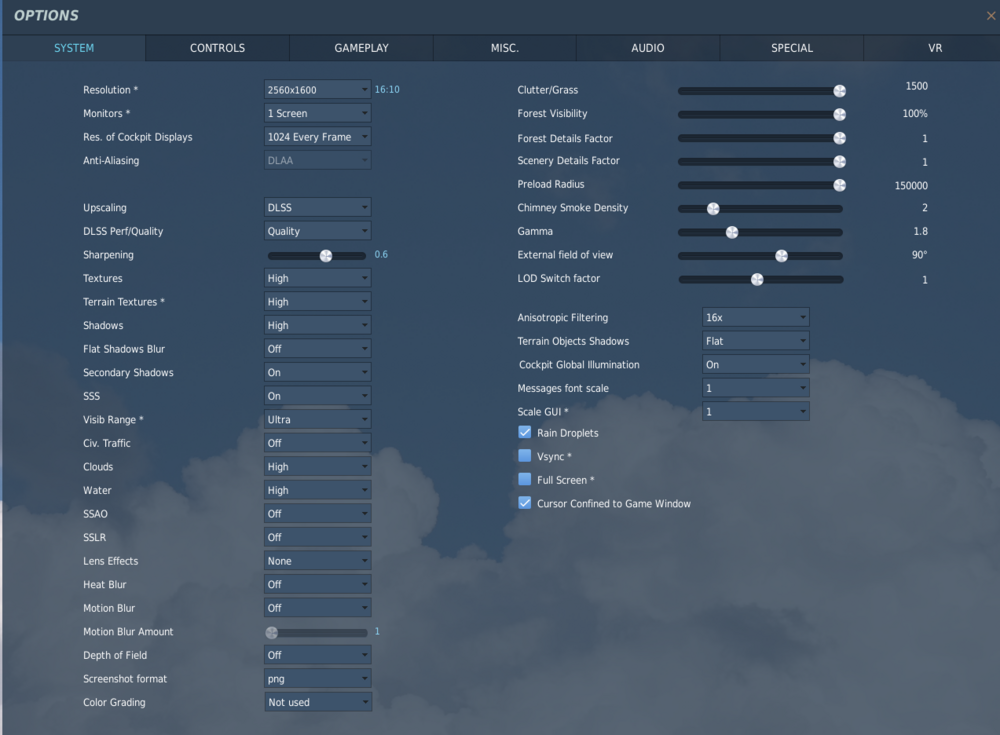Viewport: 1000px width, 735px height.
Task: Open the GAMEPLAY tab
Action: pos(361,47)
